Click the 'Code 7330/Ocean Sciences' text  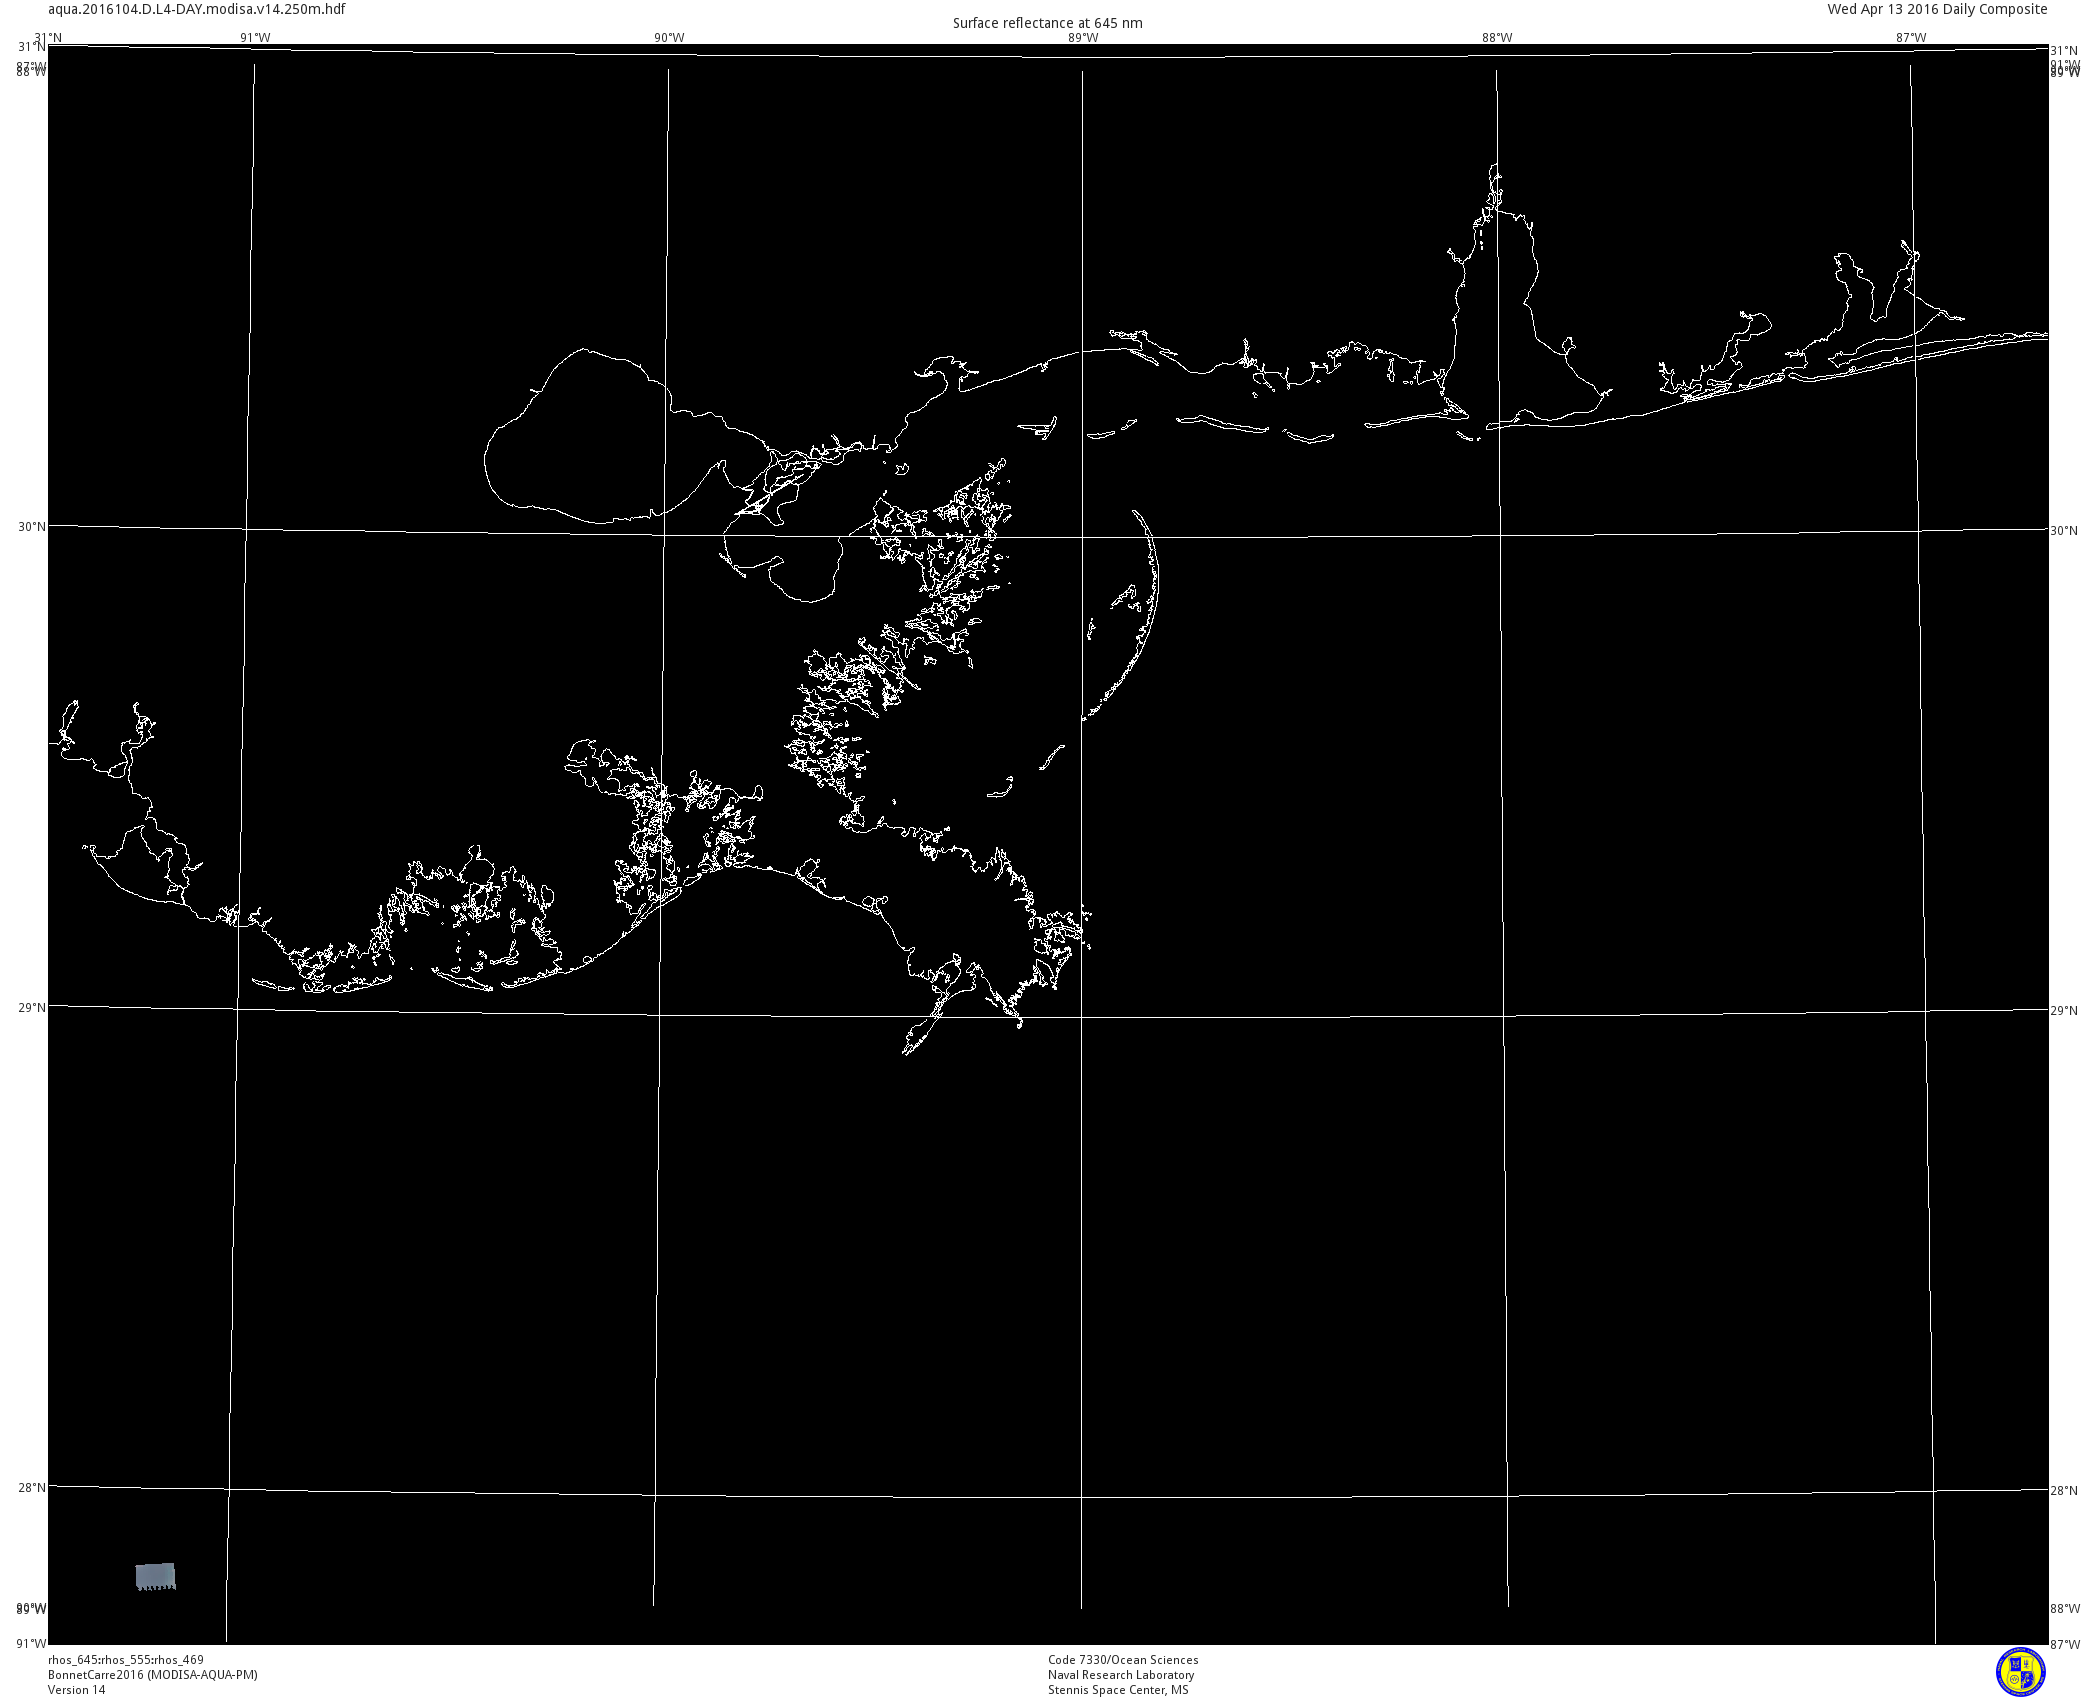(x=1123, y=1660)
